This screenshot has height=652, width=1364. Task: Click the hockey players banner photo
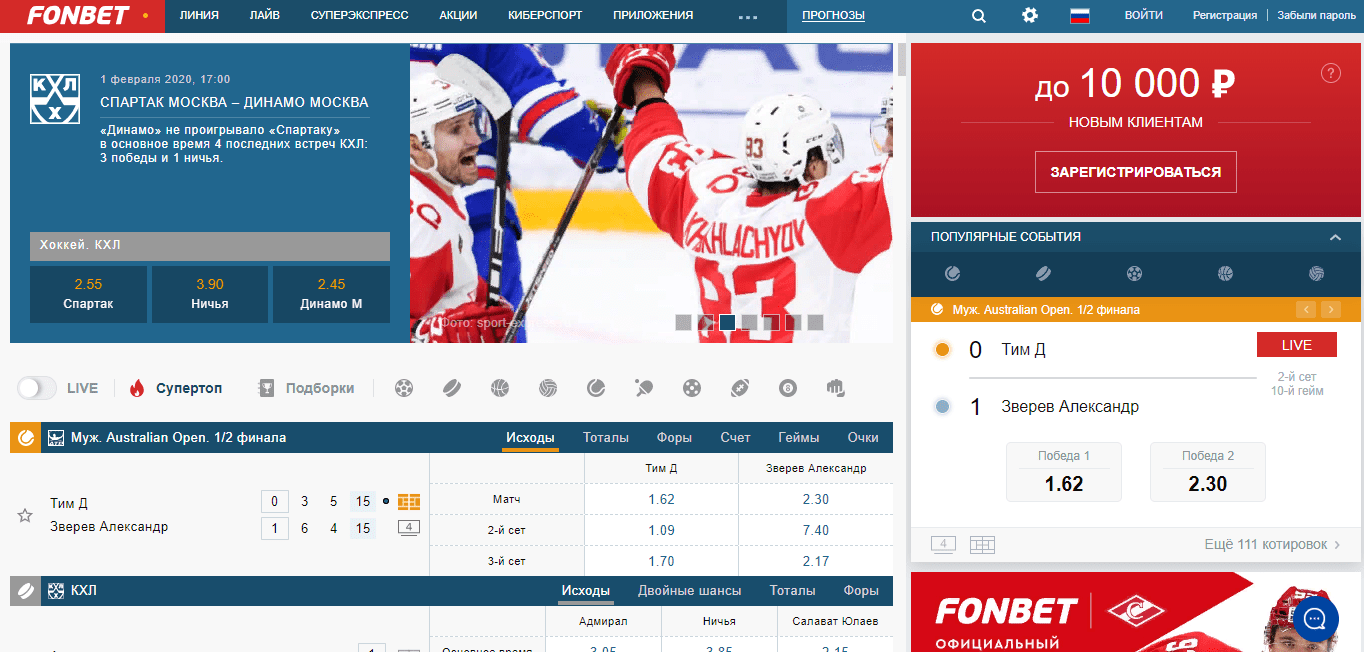tap(651, 193)
